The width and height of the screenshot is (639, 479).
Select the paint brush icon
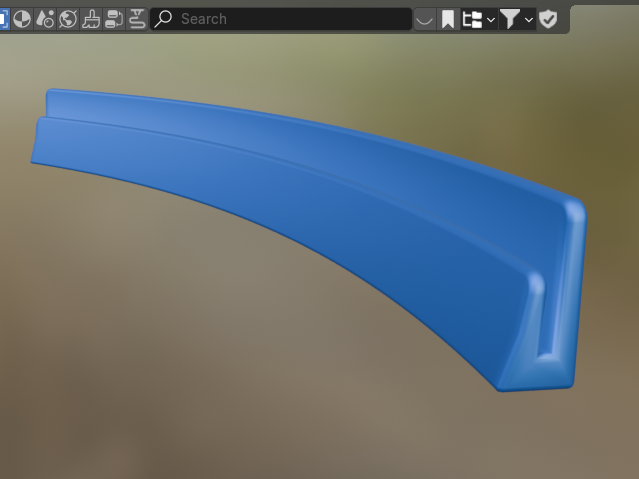[x=91, y=18]
